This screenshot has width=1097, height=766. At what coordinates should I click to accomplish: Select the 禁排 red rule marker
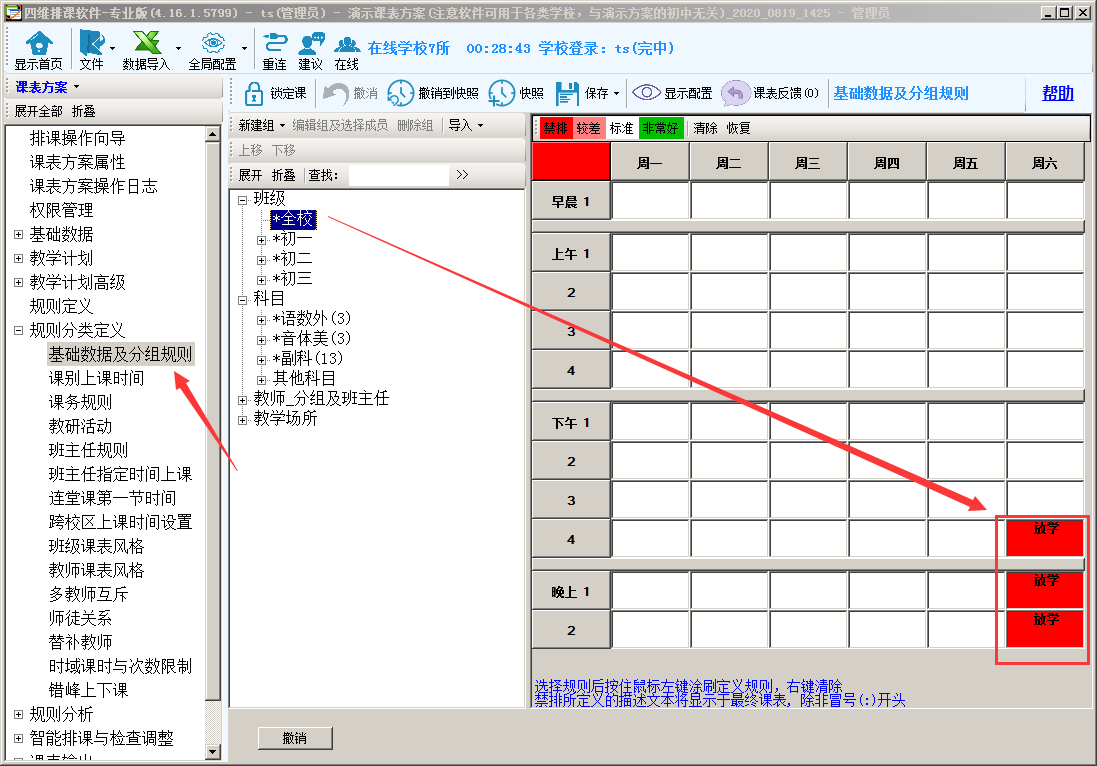click(554, 128)
